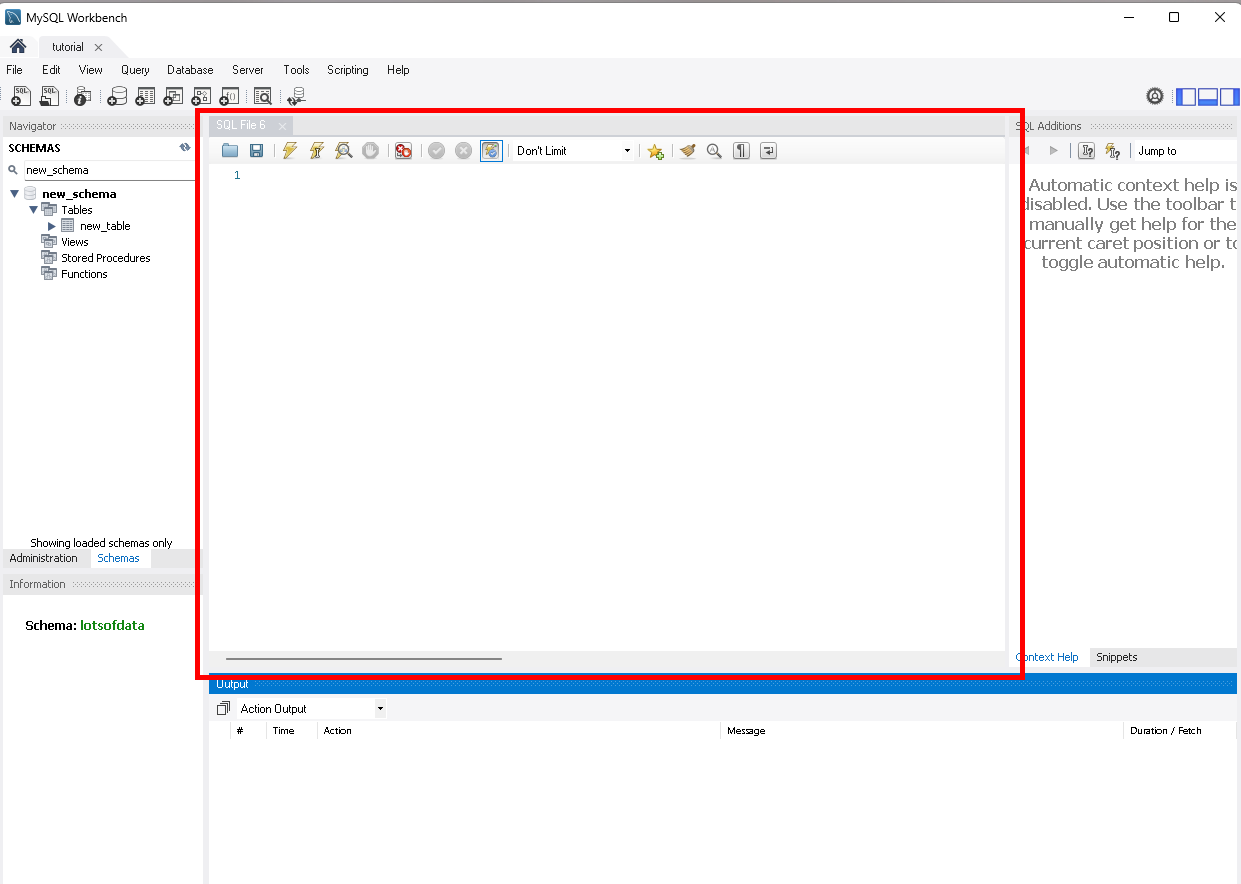1241x884 pixels.
Task: Run EXPLAIN on the current statement
Action: click(343, 151)
